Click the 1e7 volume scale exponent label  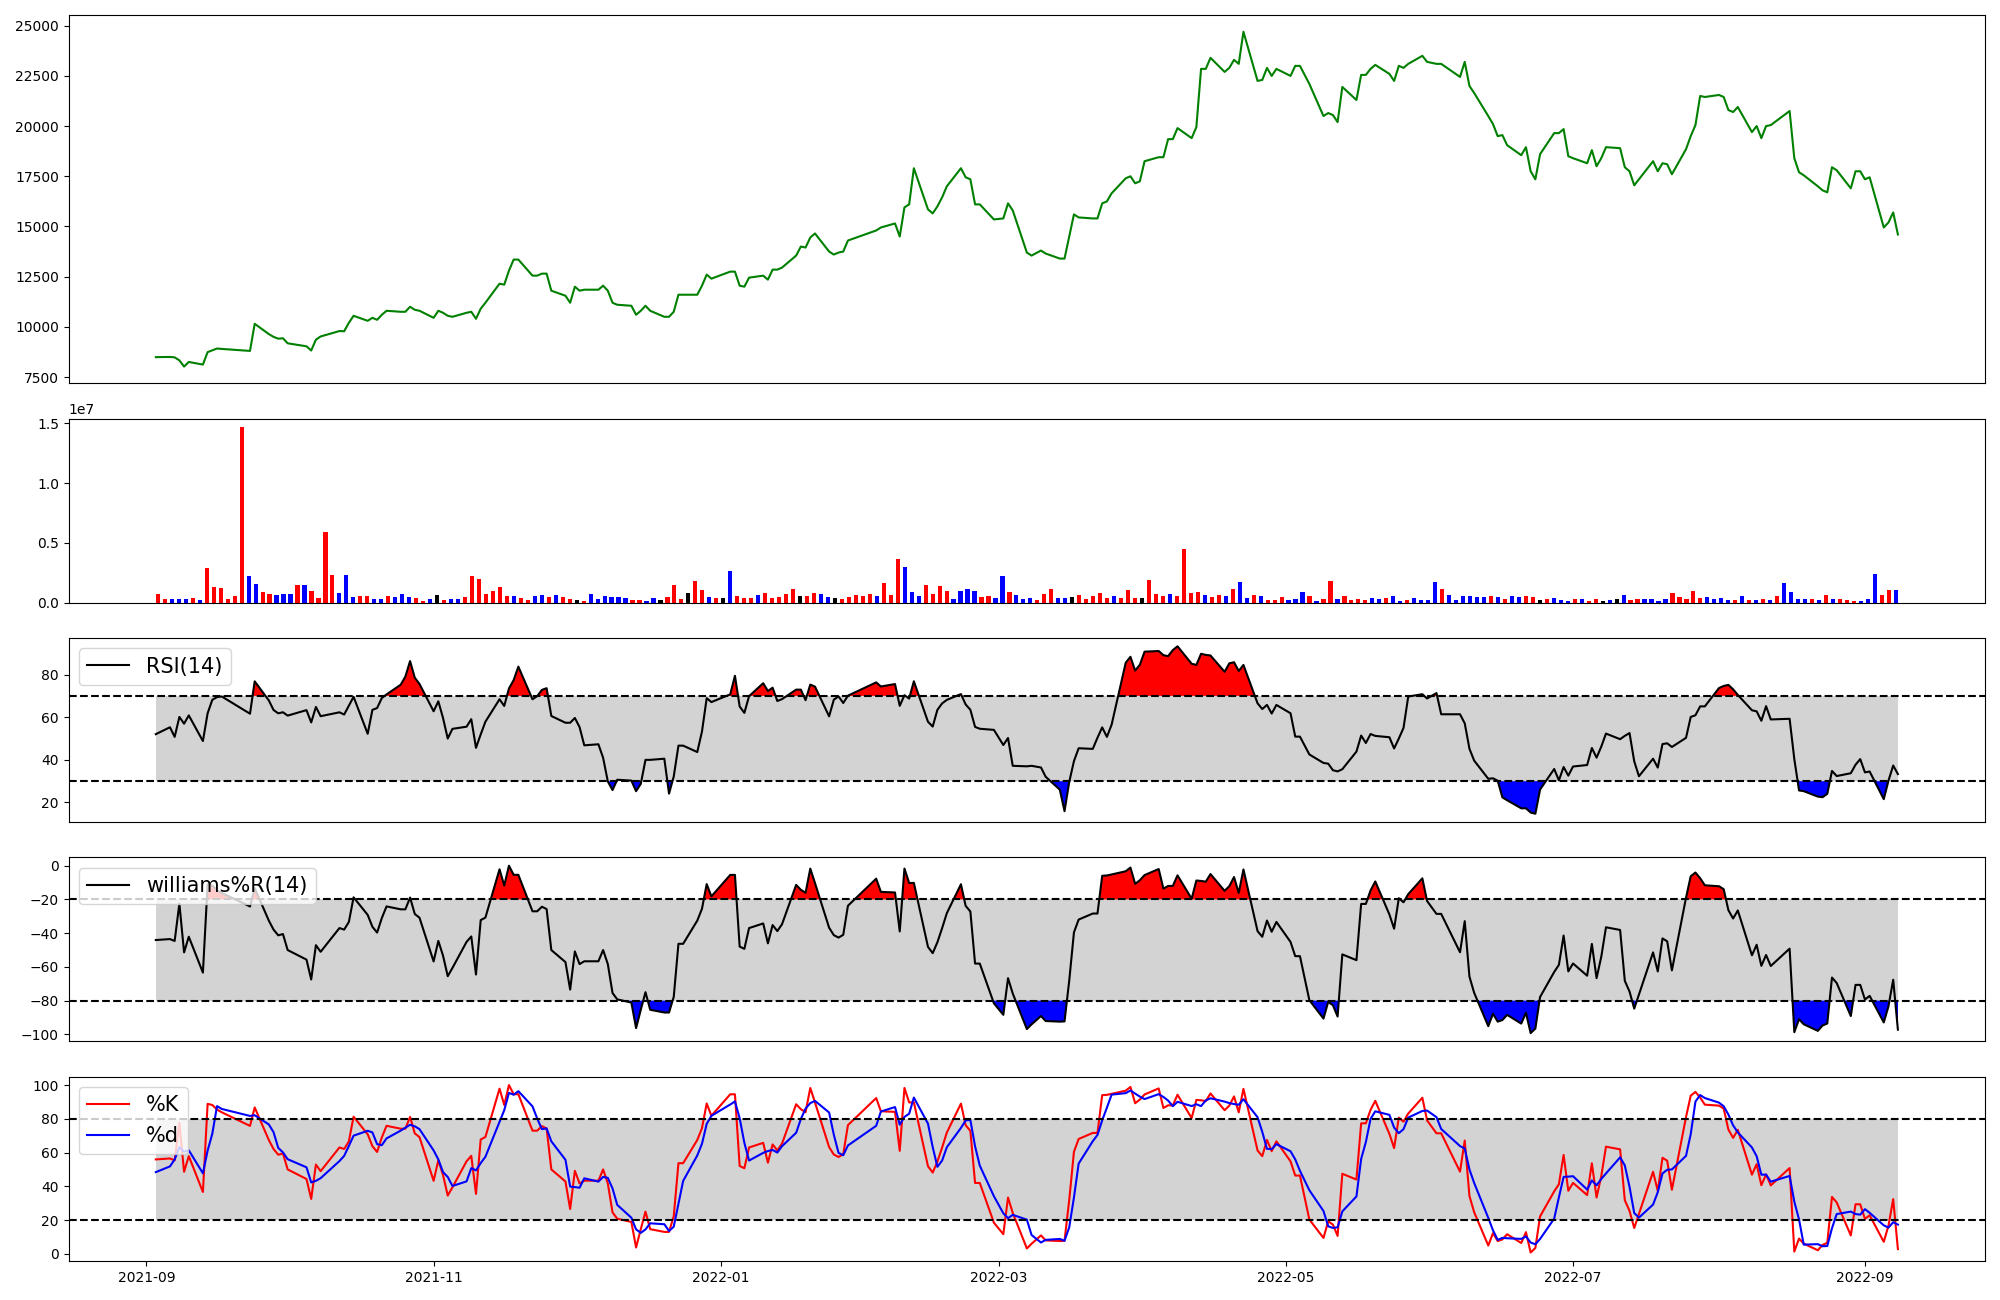point(81,409)
